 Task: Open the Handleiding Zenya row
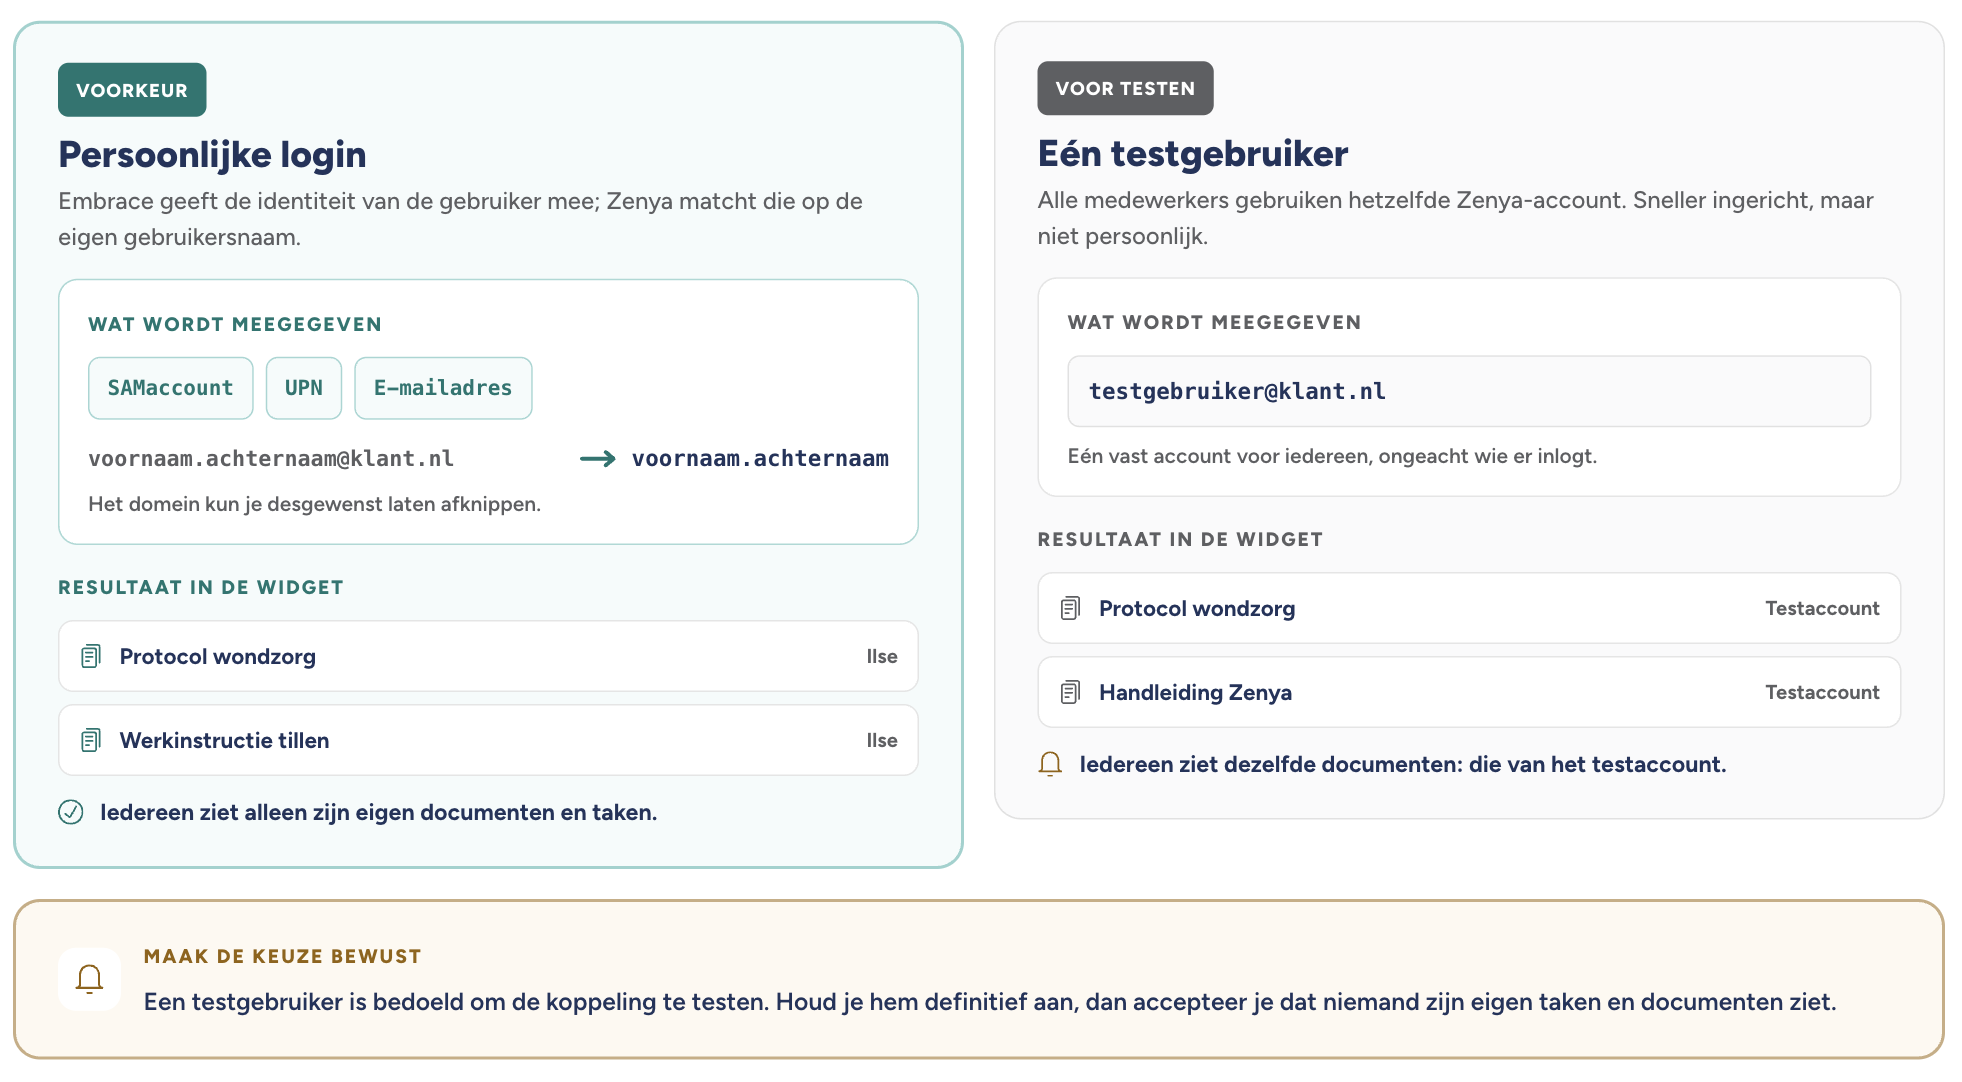tap(1469, 692)
